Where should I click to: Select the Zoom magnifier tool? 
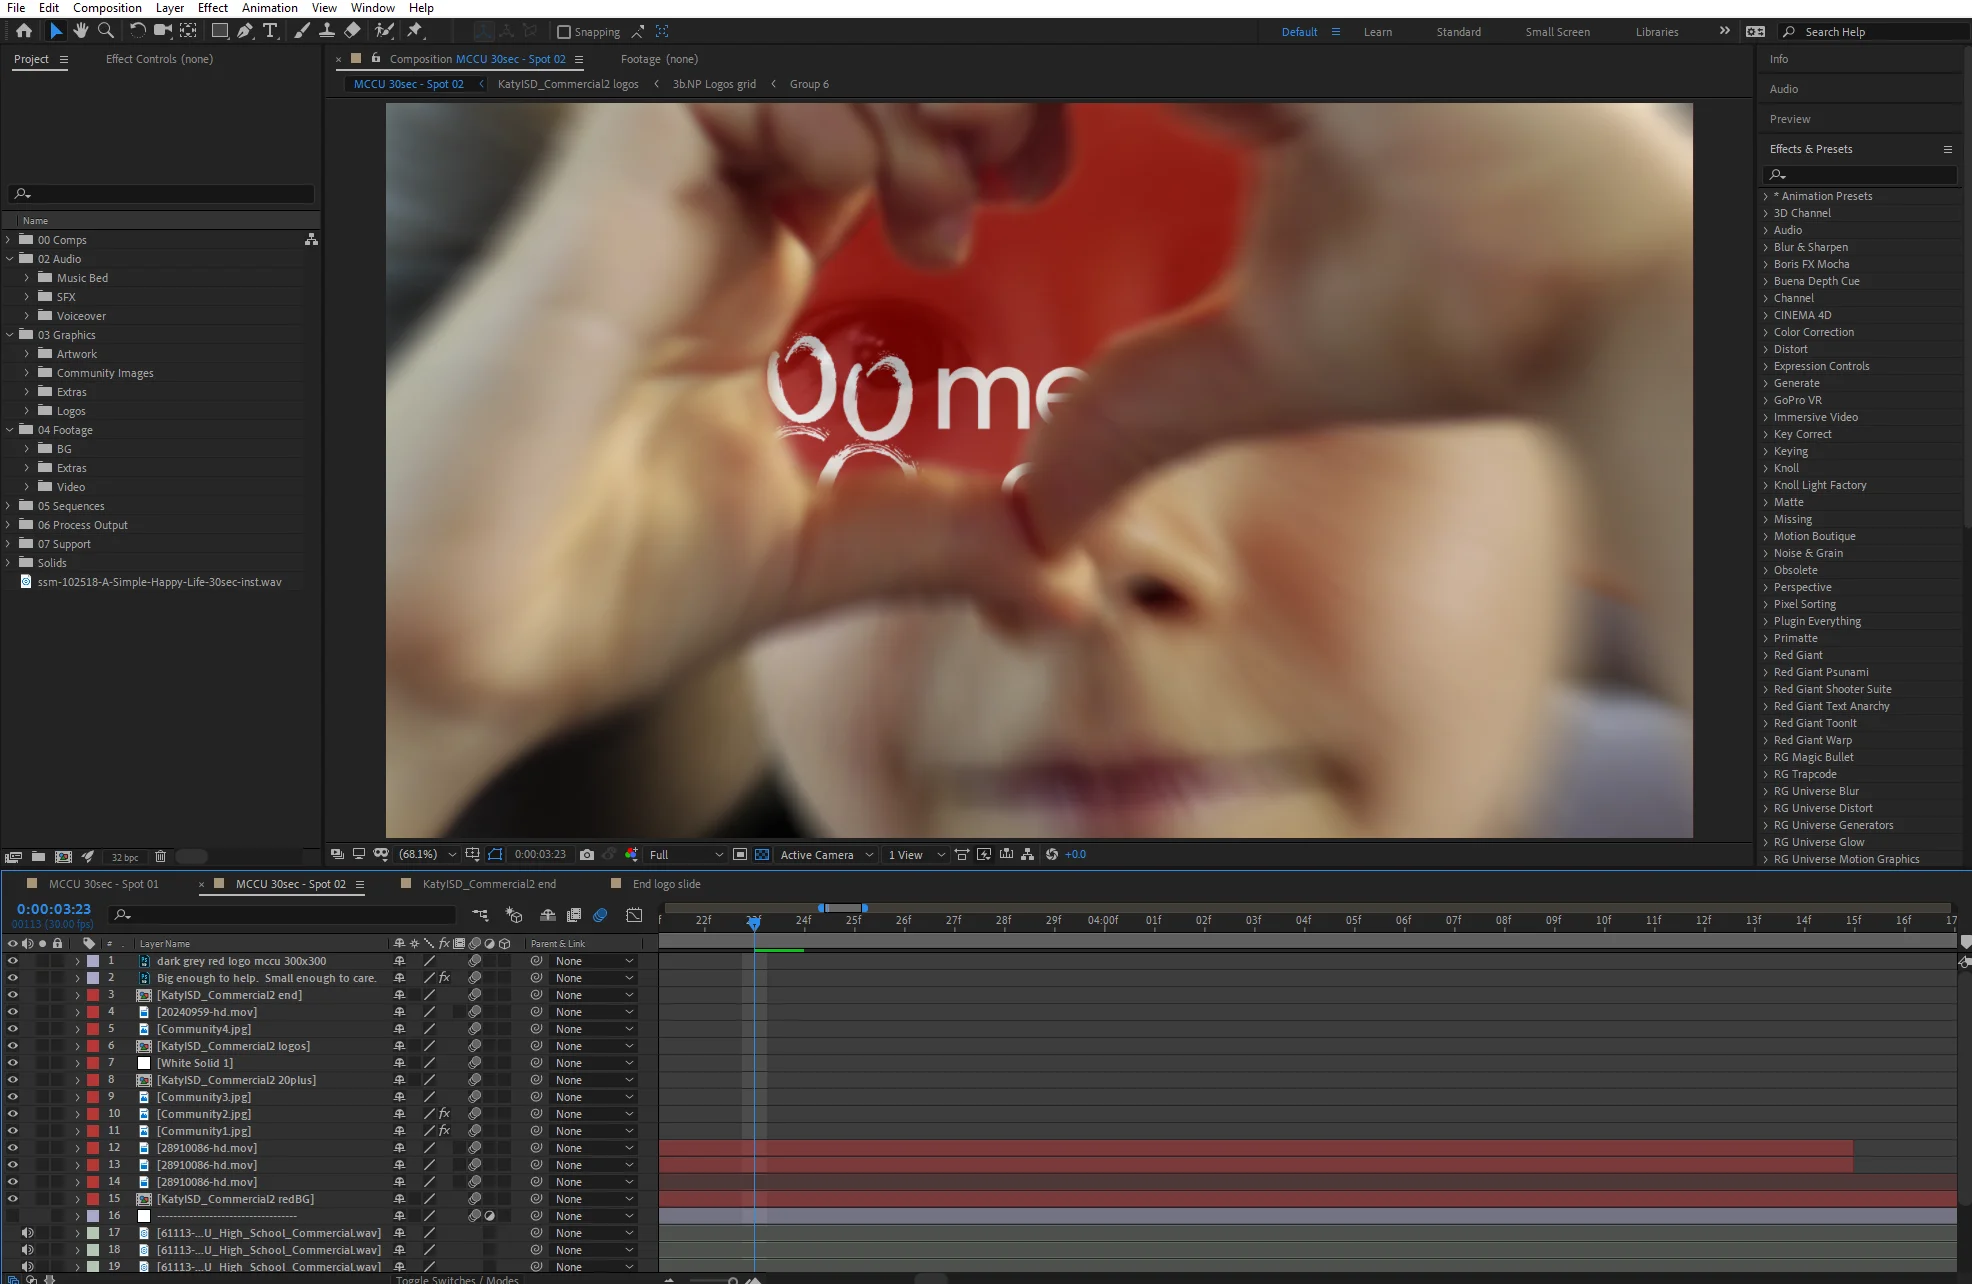[x=106, y=31]
